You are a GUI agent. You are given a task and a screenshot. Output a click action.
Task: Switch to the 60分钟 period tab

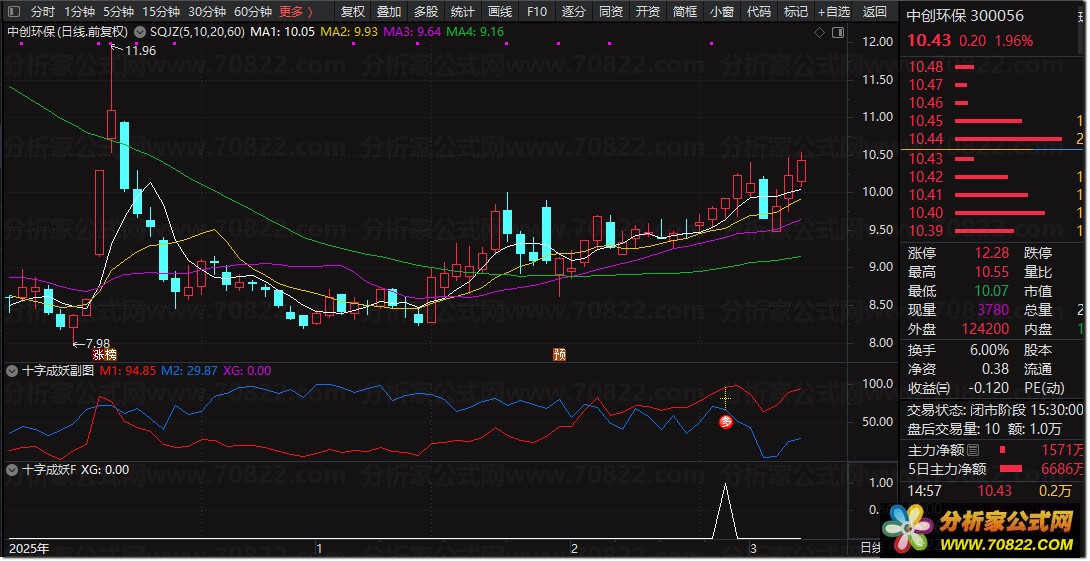coord(252,12)
